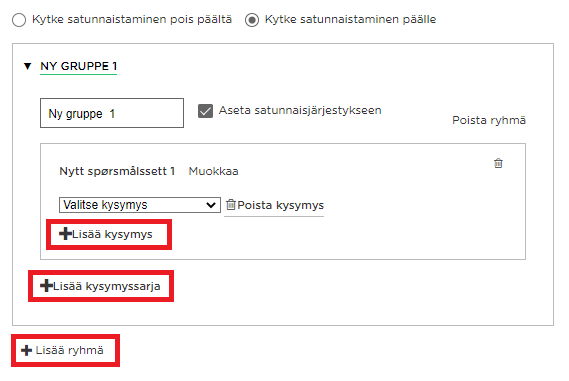Select the Kytke satunnaistaminen päälle radio

[x=252, y=20]
